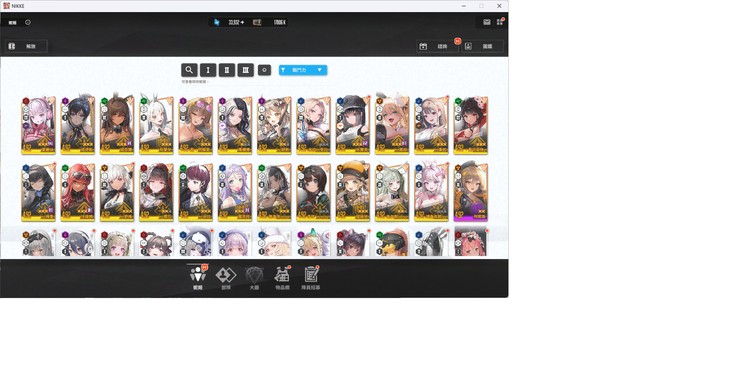
Task: Select the purple-highlighted card ending the second row
Action: [471, 192]
